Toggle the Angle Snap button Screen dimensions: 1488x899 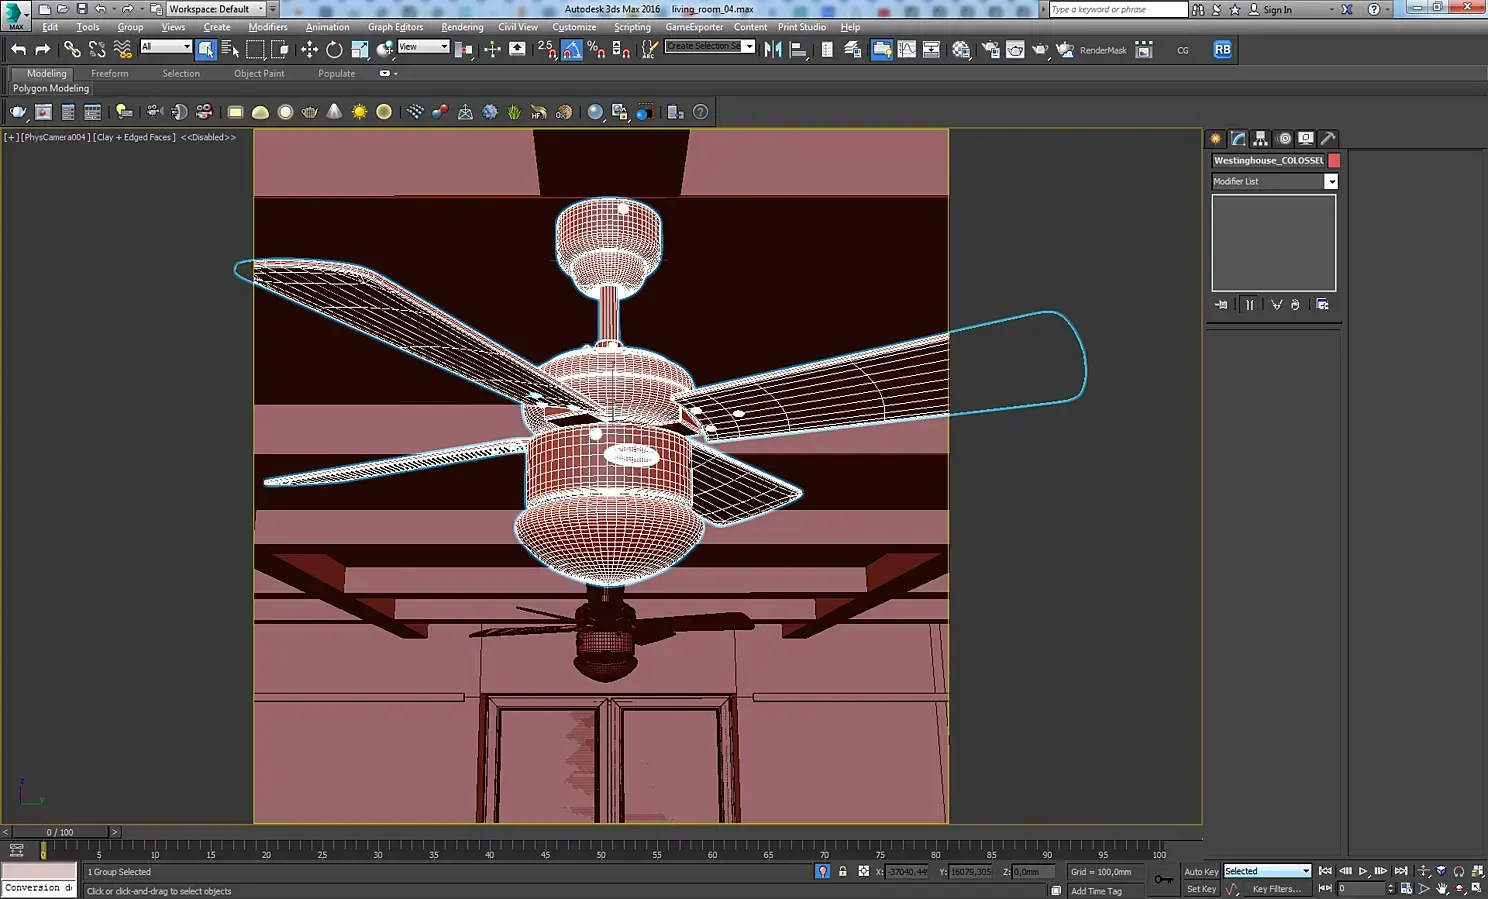[572, 49]
